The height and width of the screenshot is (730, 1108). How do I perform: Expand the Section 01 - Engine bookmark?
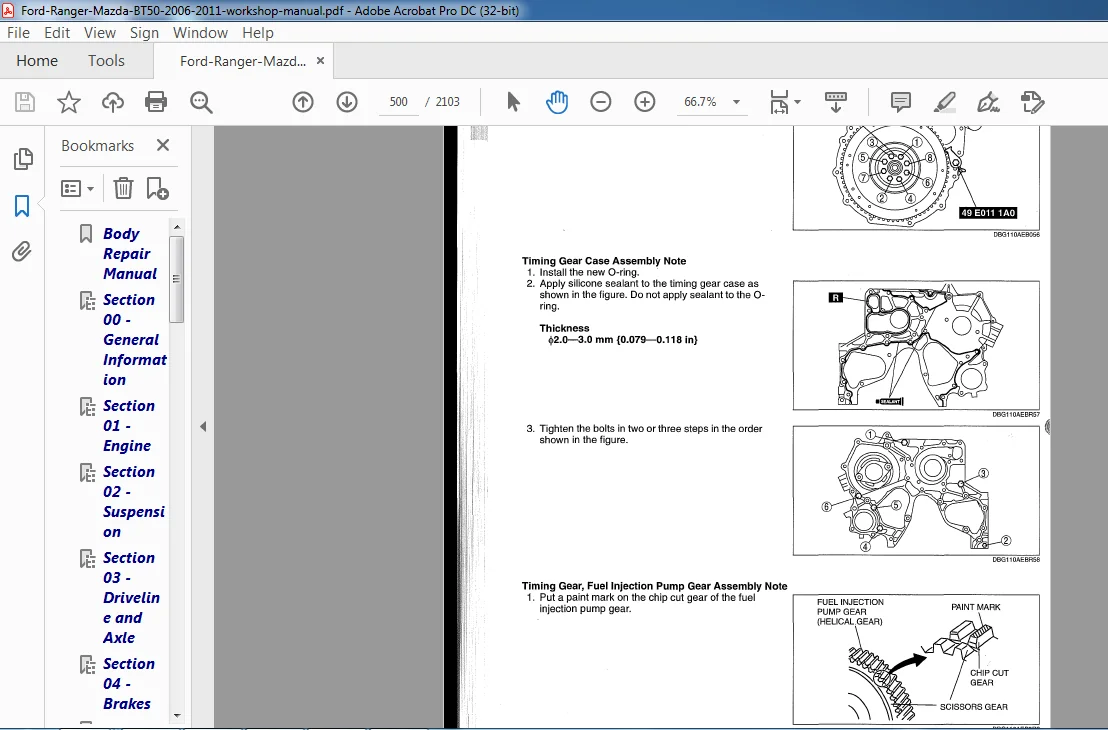click(x=87, y=407)
